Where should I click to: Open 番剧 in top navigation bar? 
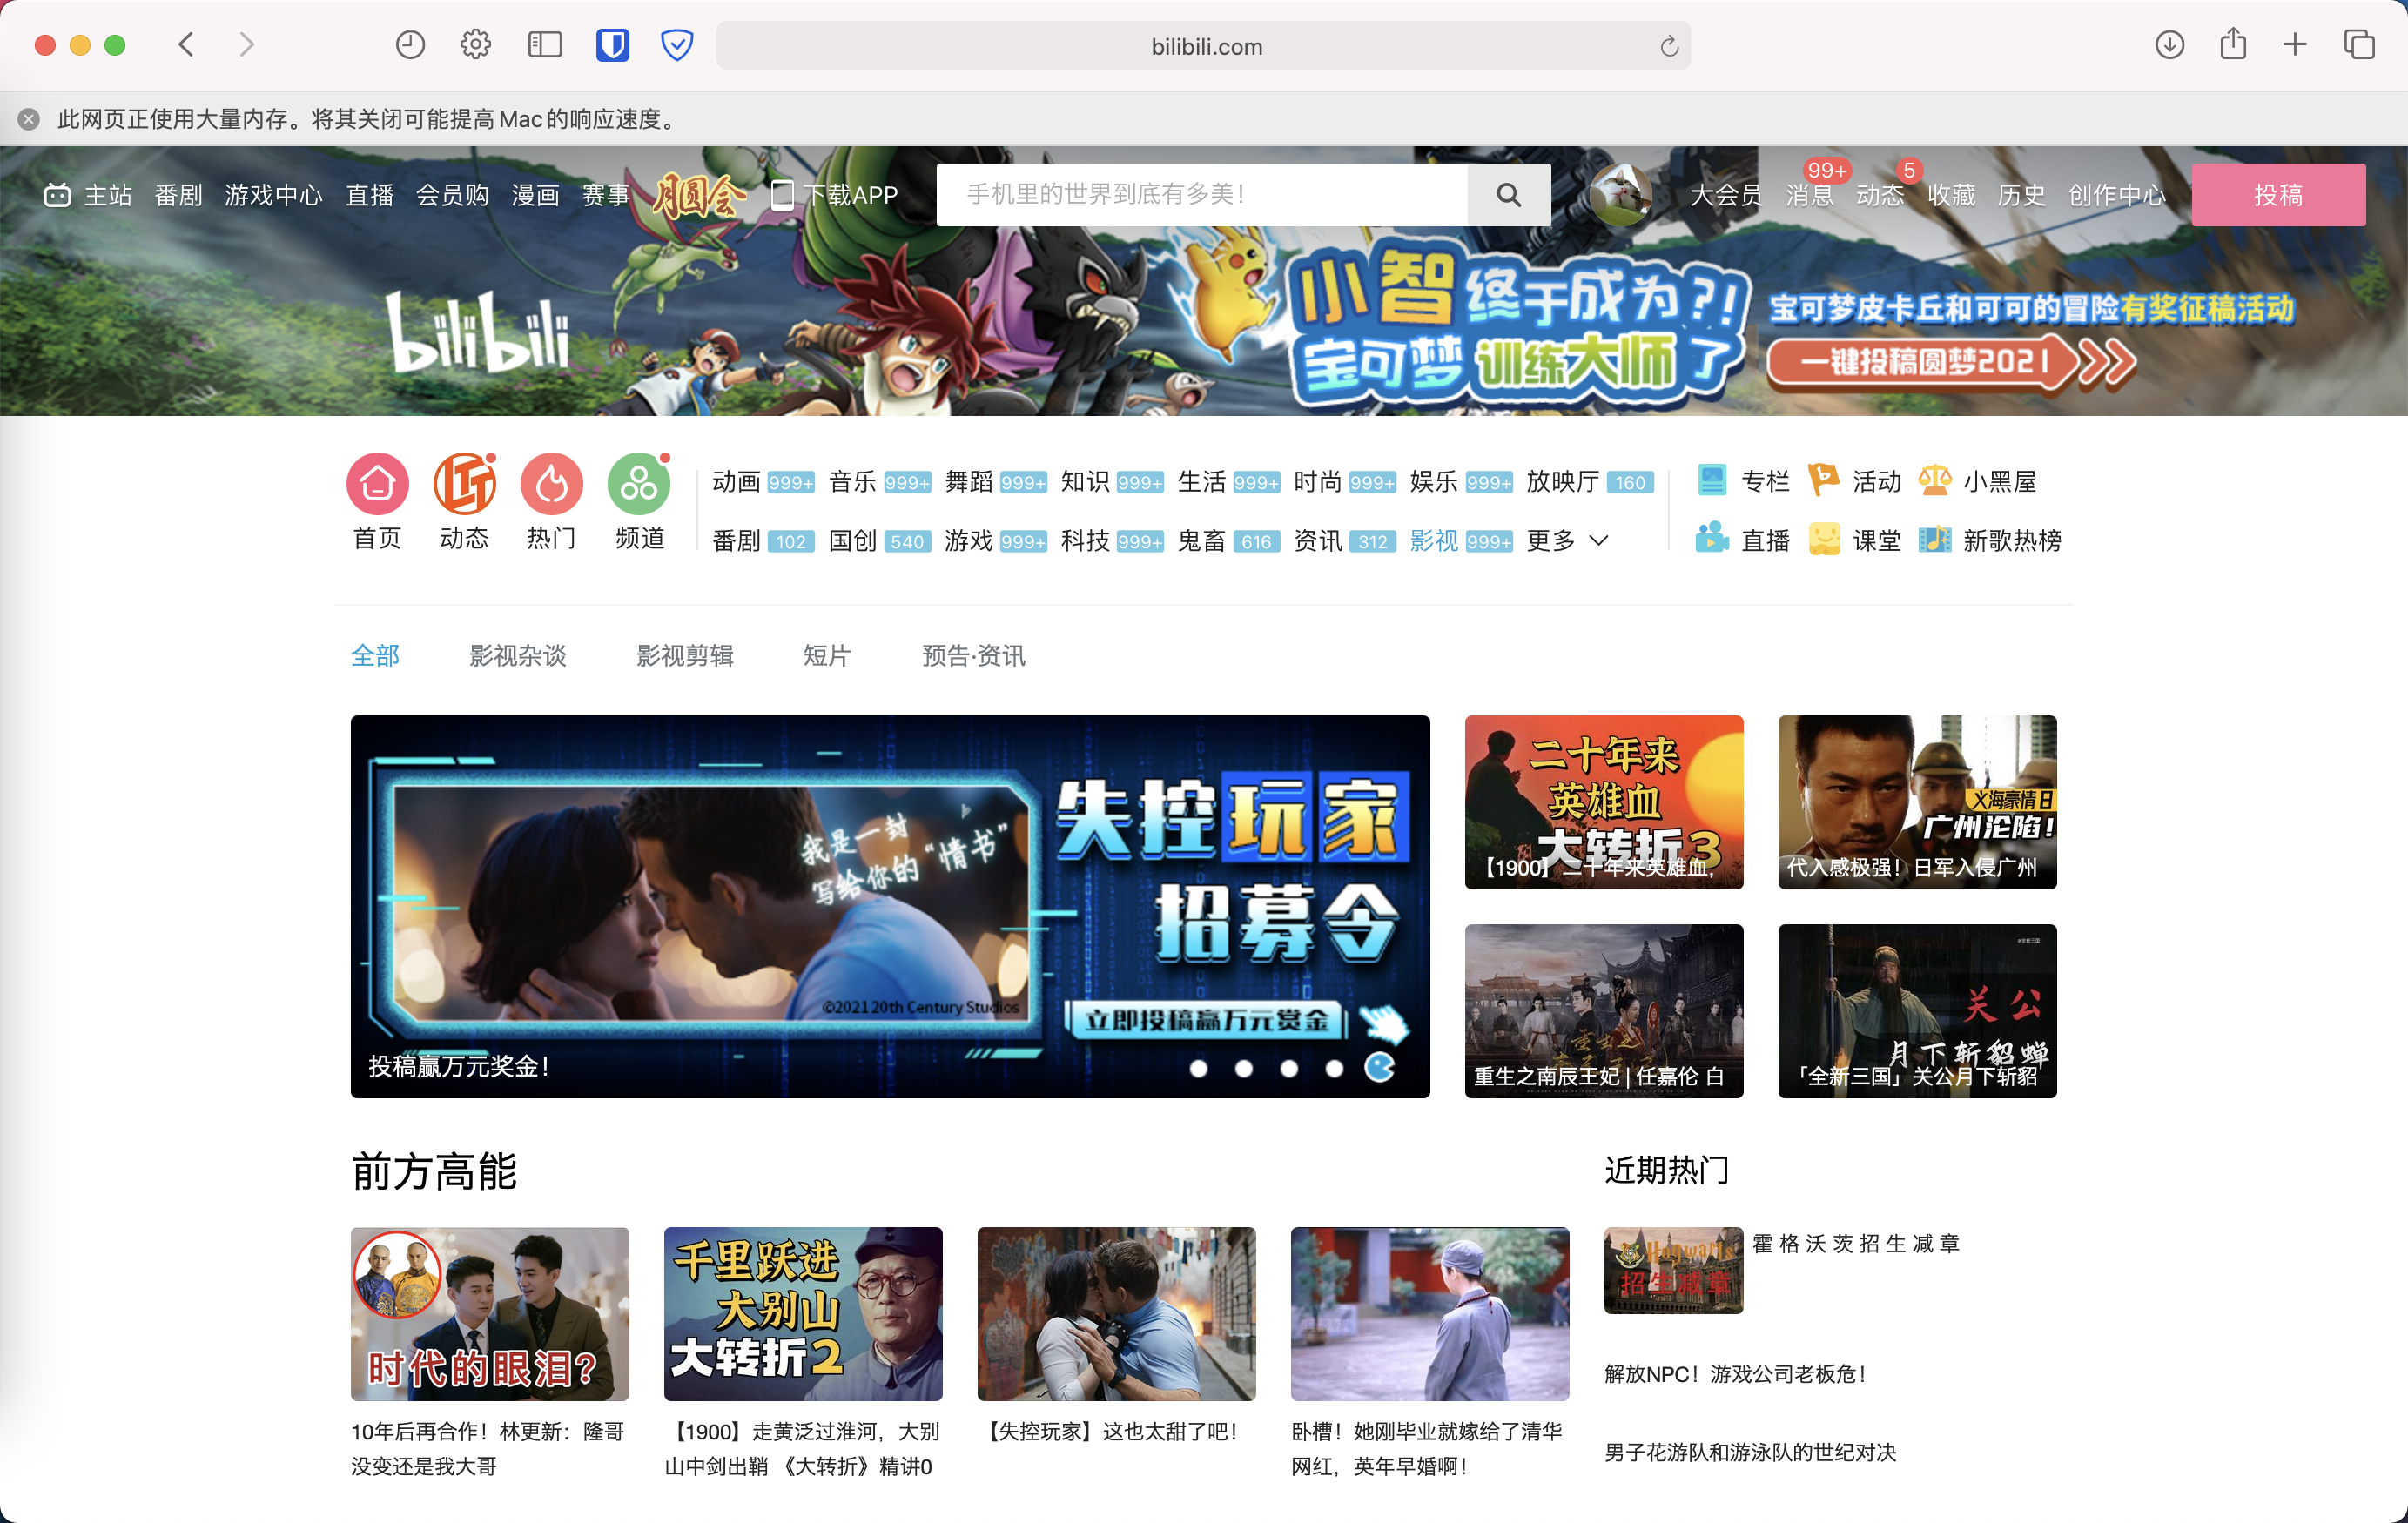coord(179,194)
